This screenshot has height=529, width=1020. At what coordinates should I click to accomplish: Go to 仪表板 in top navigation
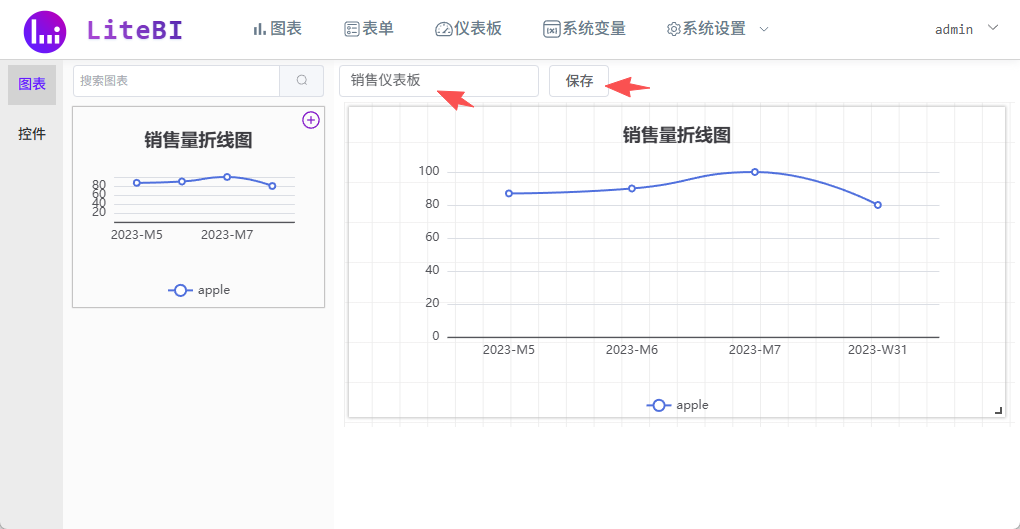click(468, 29)
